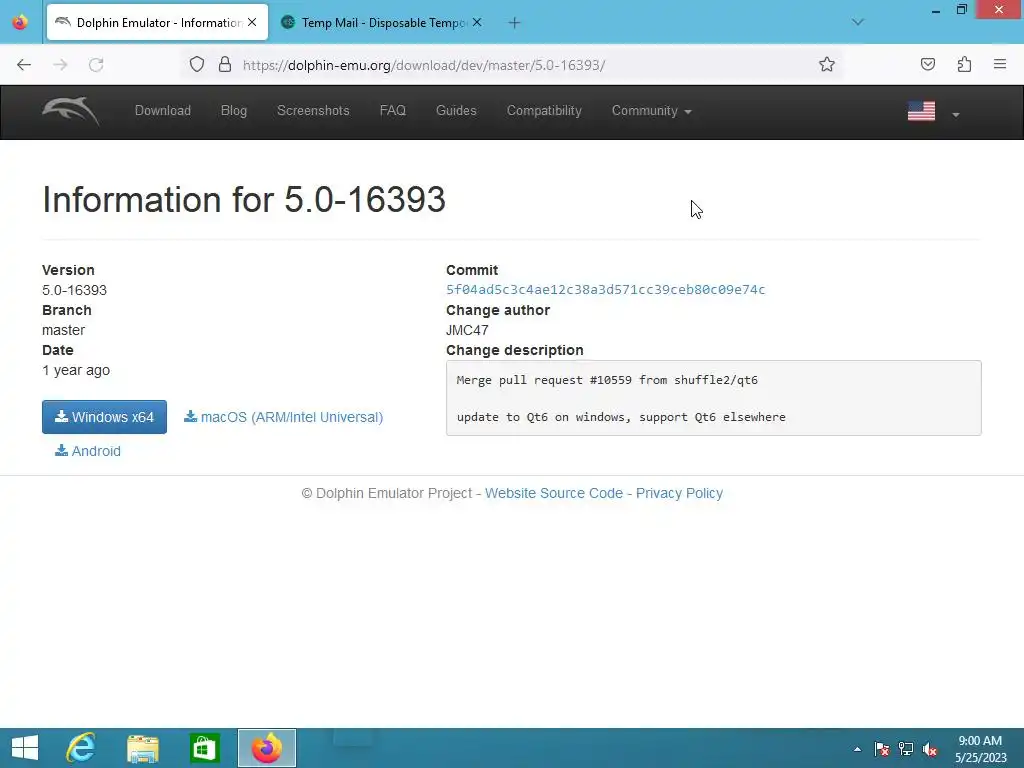Open the Compatibility nav item
Screen dimensions: 1024x768
pos(544,110)
